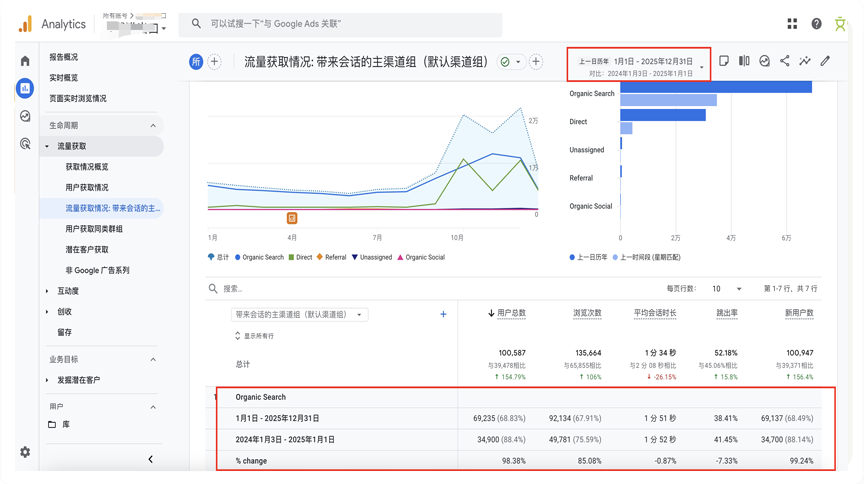Click the share report icon

click(785, 62)
